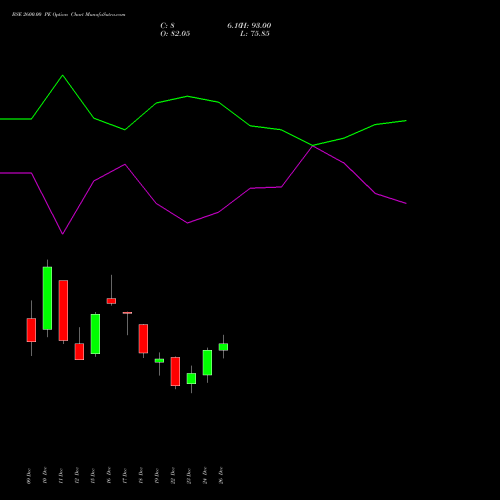The width and height of the screenshot is (500, 500).
Task: Select the red candle for 22 Dec
Action: click(175, 371)
